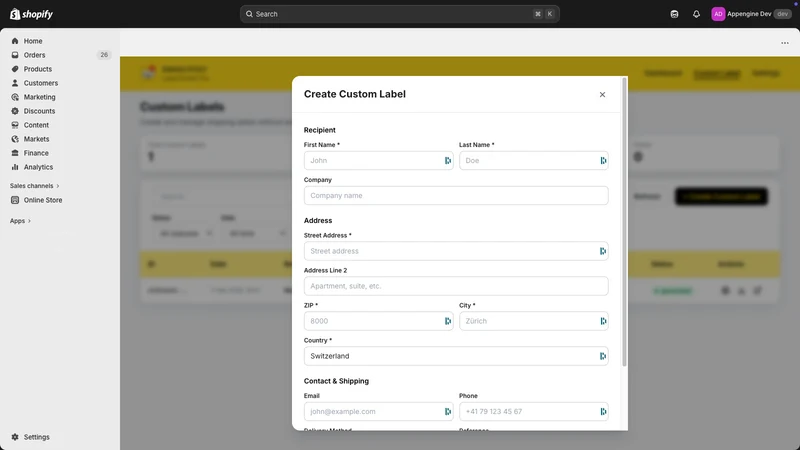Click autofill icon in ZIP field
Screen dimensions: 800x450
[447, 321]
